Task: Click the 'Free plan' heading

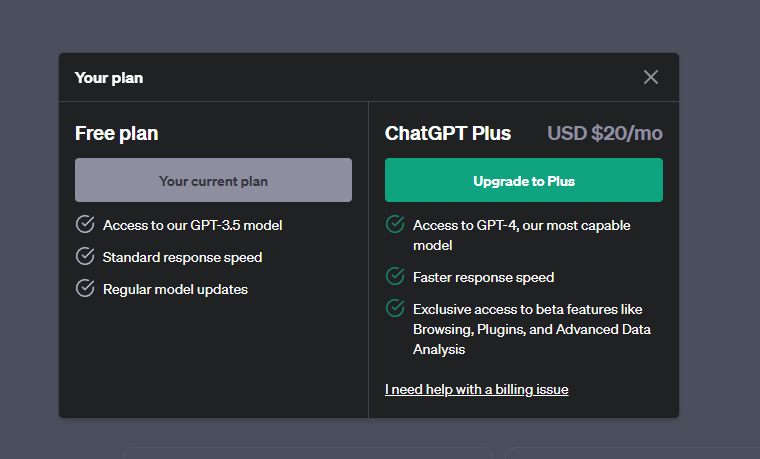Action: point(116,133)
